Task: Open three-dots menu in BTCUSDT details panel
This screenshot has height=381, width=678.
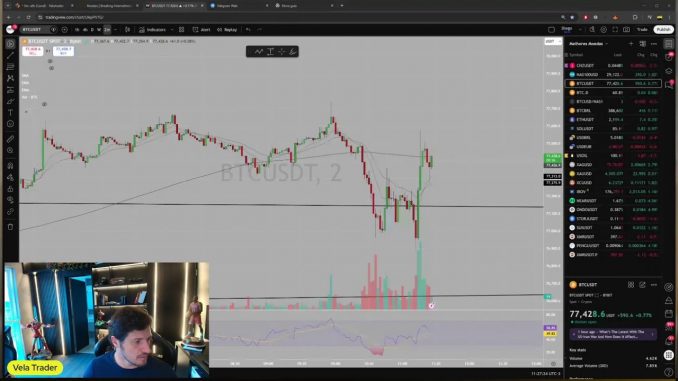Action: pyautogui.click(x=654, y=285)
